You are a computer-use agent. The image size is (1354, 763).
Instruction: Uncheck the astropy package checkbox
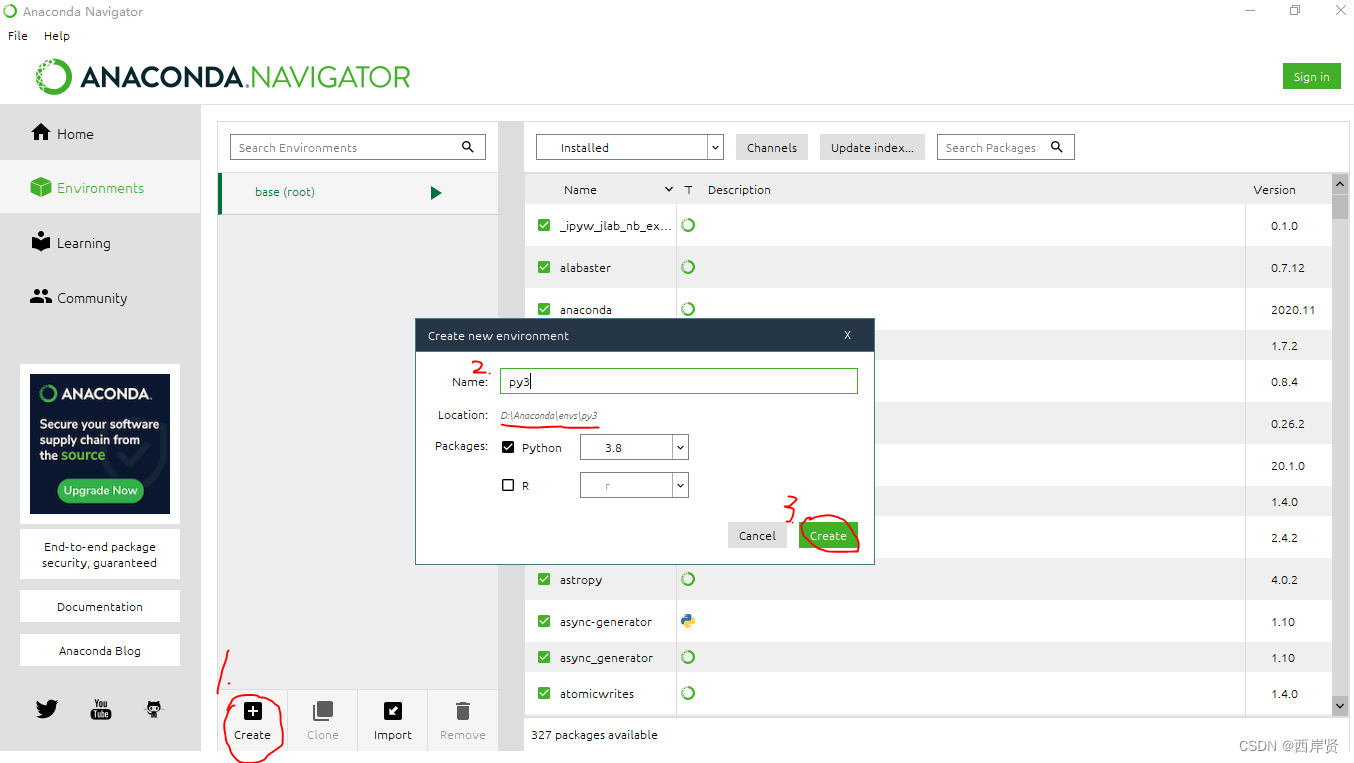[544, 579]
